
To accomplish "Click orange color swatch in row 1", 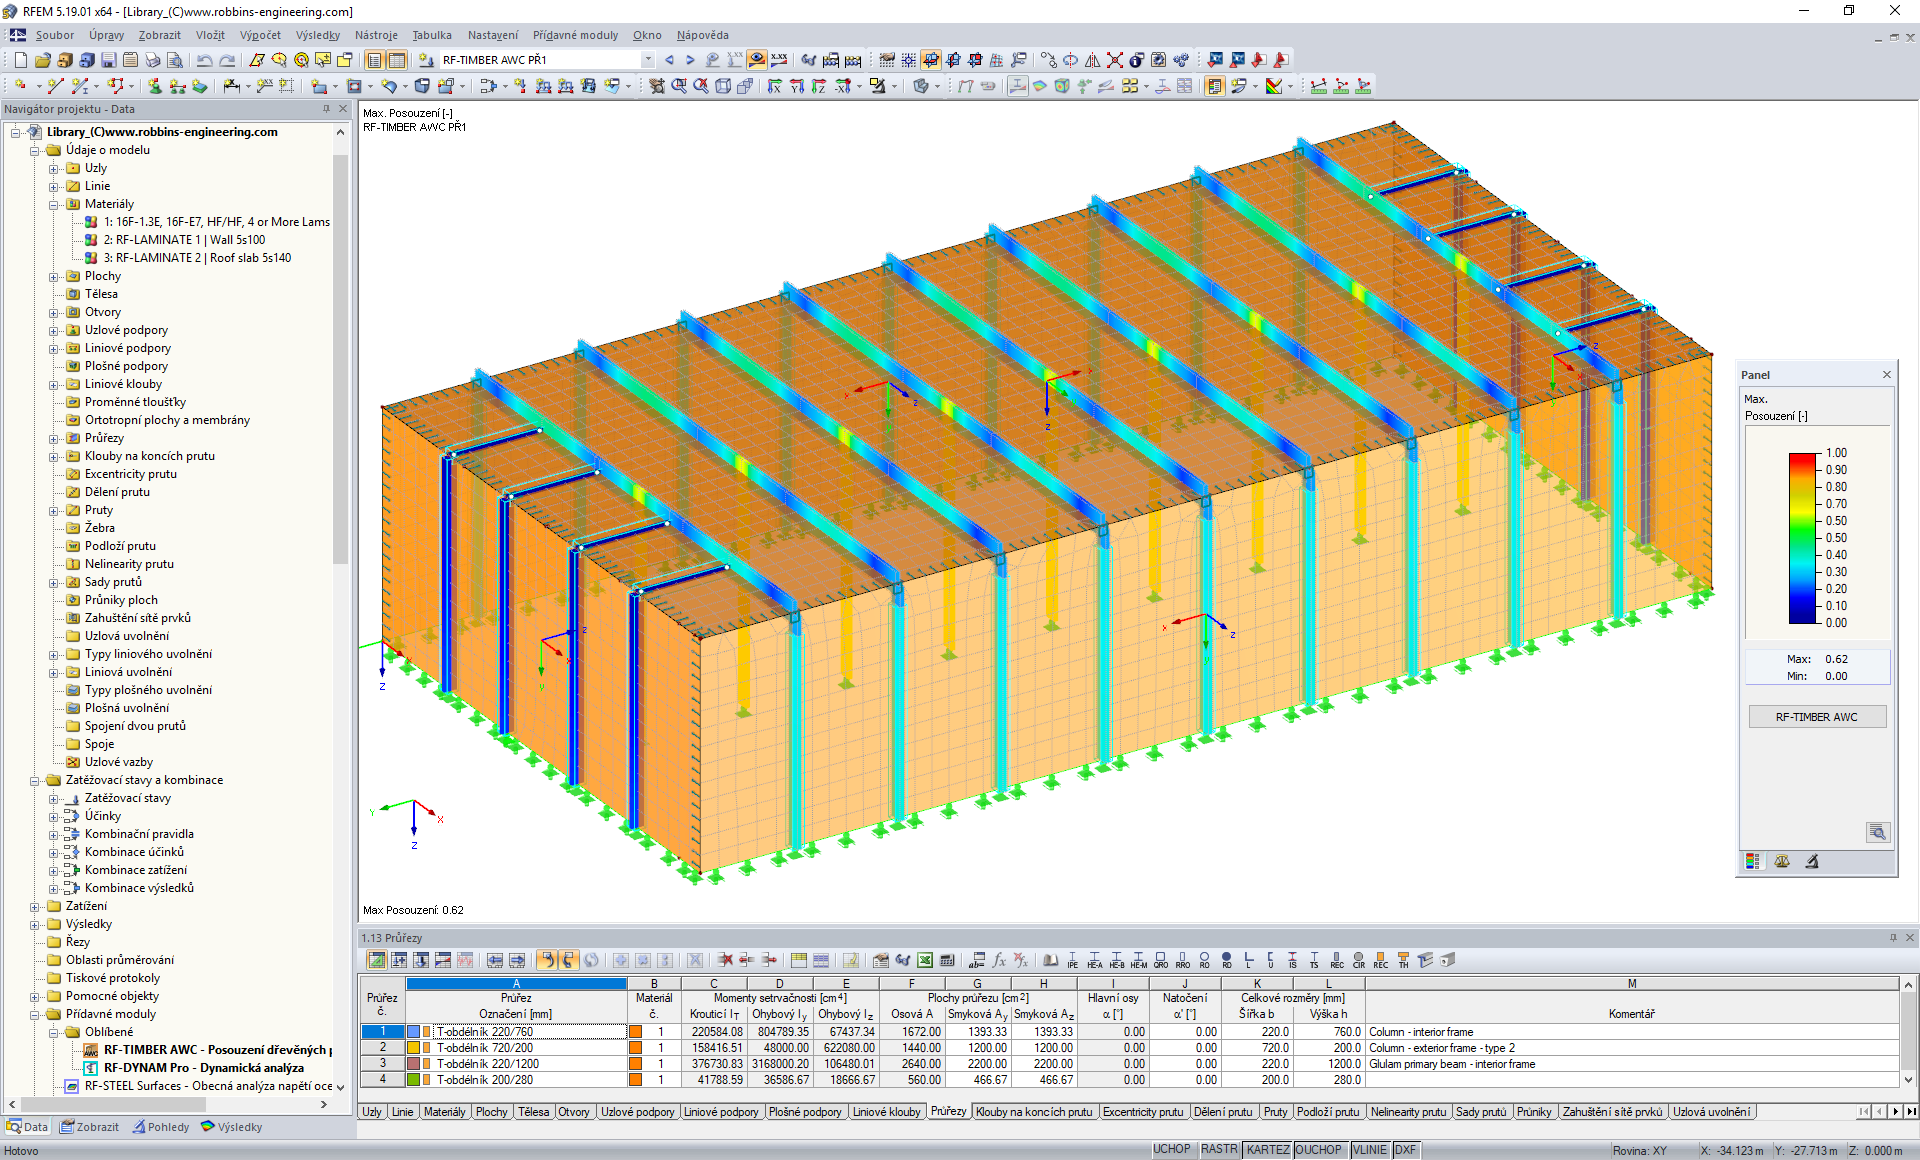I will [x=635, y=1032].
